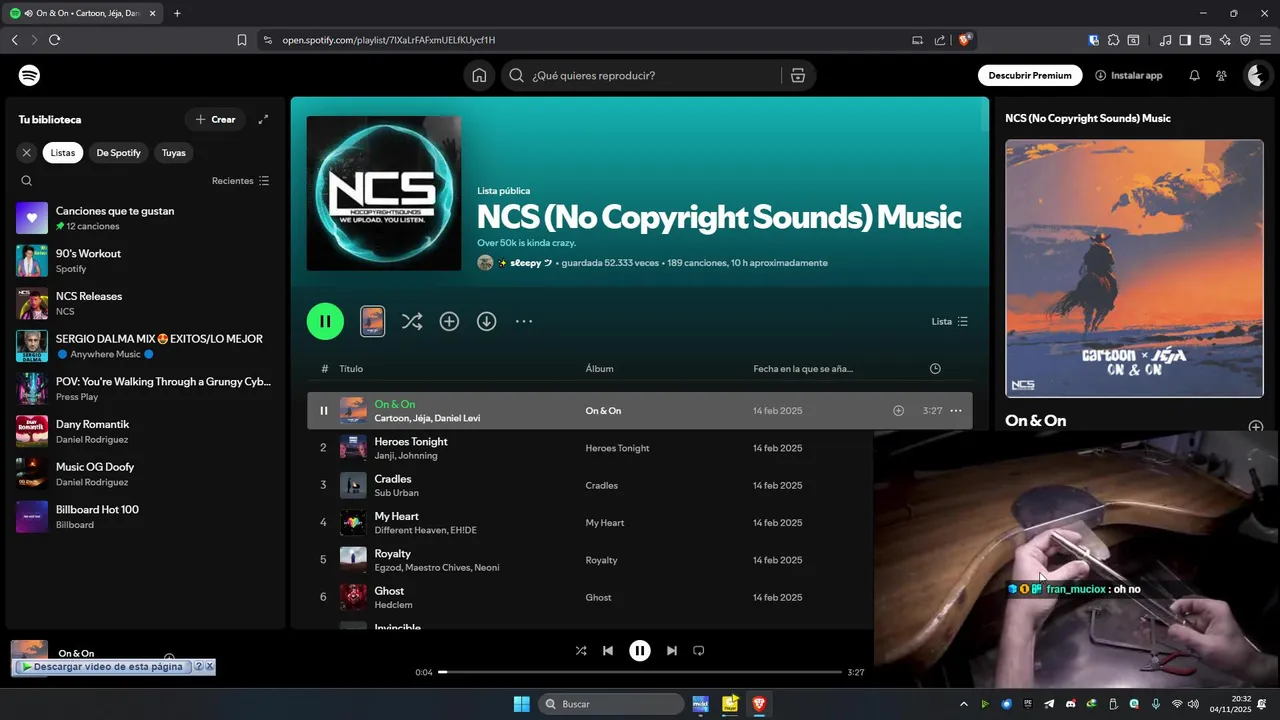1280x720 pixels.
Task: Open a new browser tab
Action: point(177,13)
